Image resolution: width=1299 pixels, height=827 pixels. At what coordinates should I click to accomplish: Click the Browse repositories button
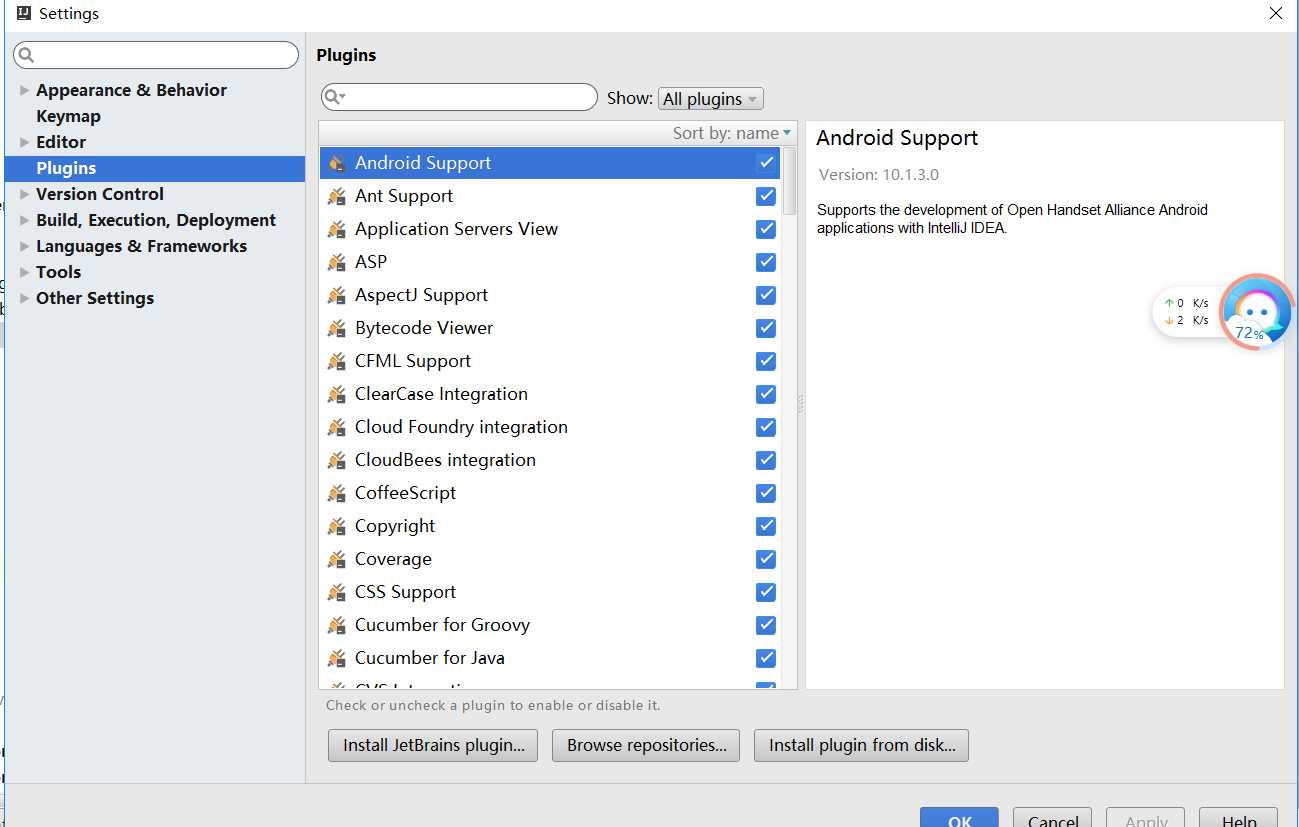646,745
